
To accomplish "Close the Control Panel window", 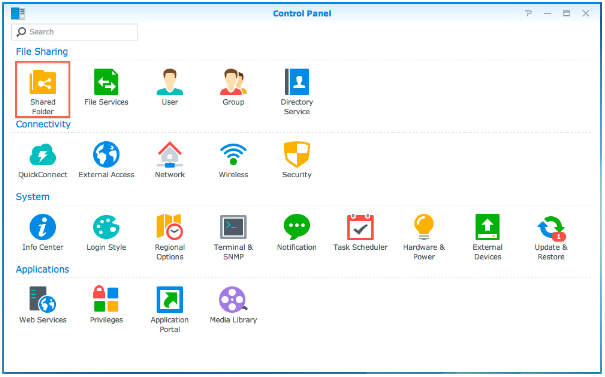I will 586,14.
